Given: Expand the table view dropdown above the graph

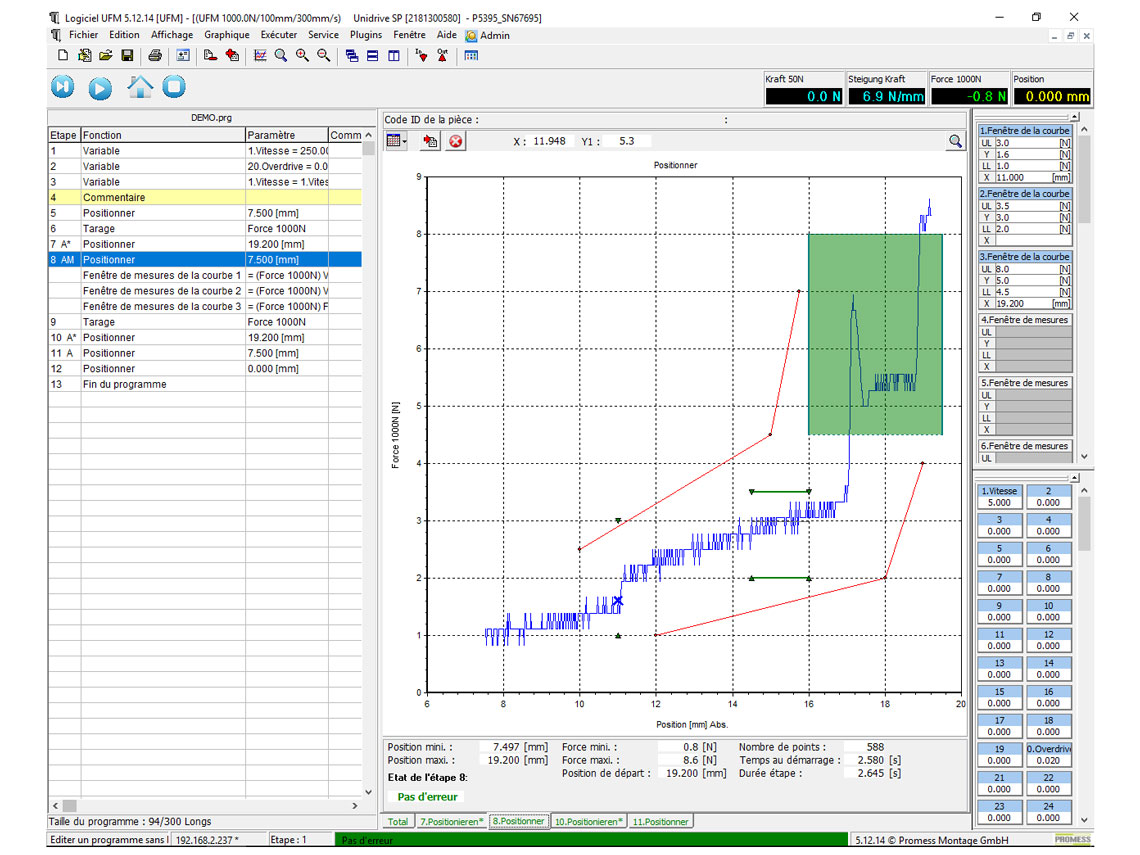Looking at the screenshot, I should [404, 140].
